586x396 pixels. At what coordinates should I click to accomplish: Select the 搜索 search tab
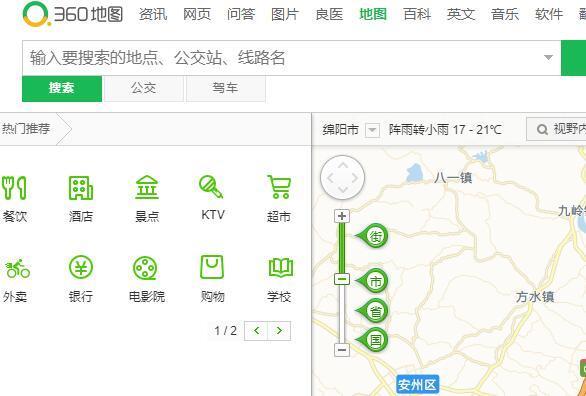pyautogui.click(x=62, y=89)
